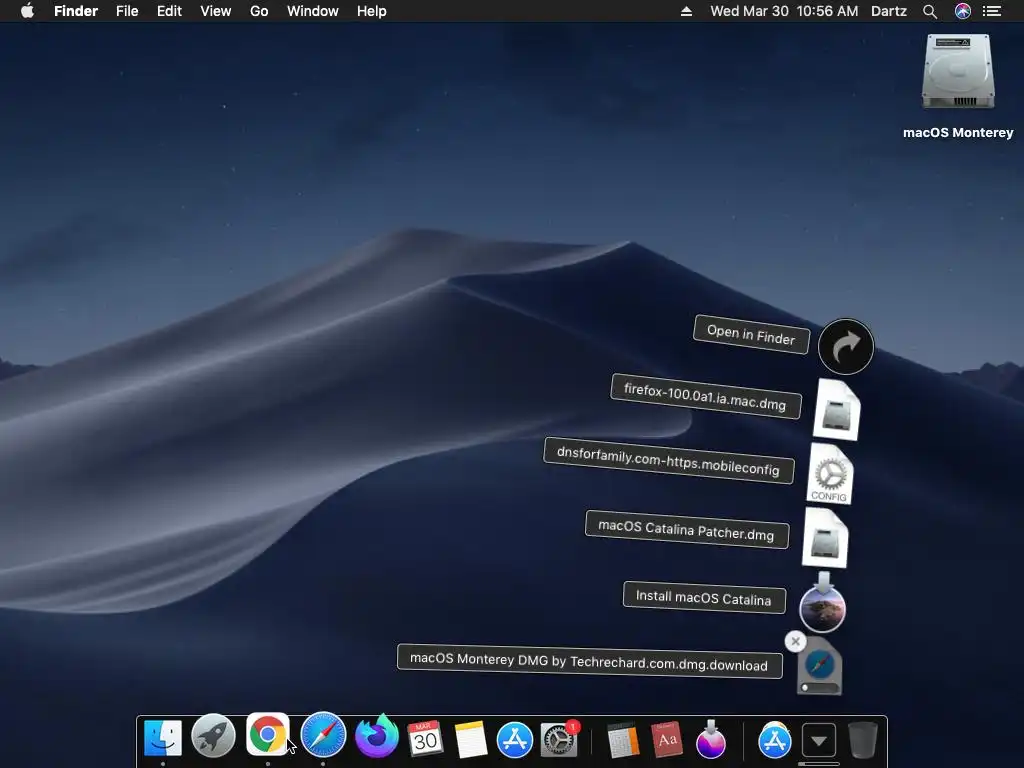
Task: Open the Trash in the Dock
Action: [862, 739]
